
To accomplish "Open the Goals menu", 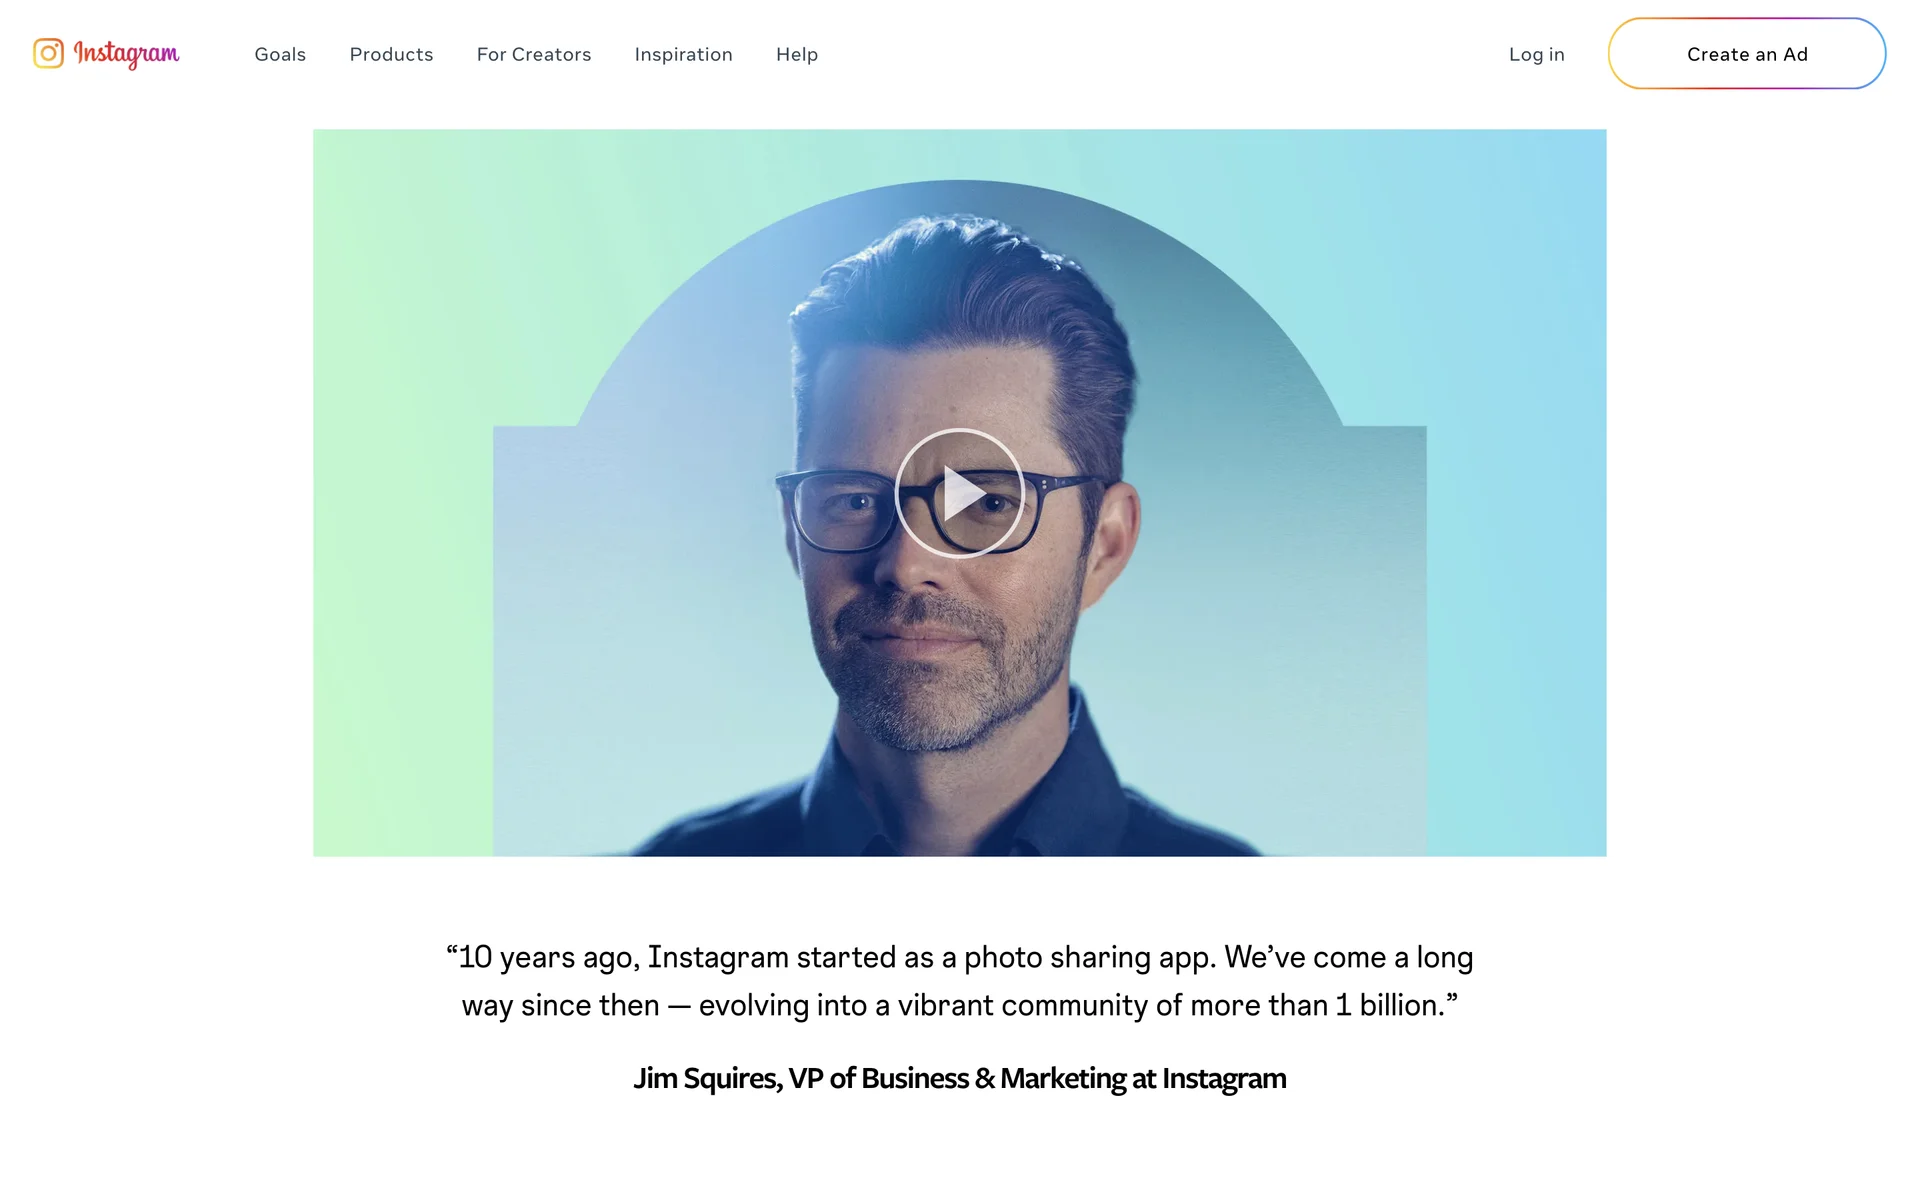I will (280, 54).
